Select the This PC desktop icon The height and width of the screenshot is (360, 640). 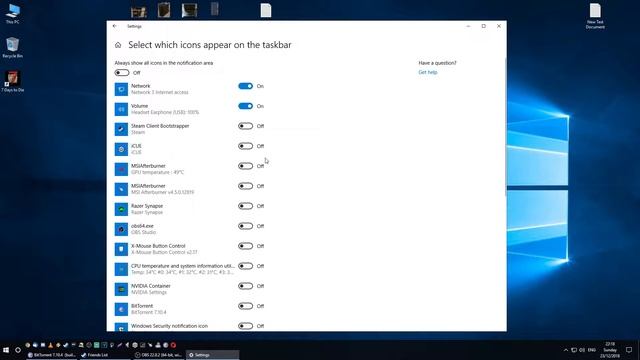click(13, 13)
